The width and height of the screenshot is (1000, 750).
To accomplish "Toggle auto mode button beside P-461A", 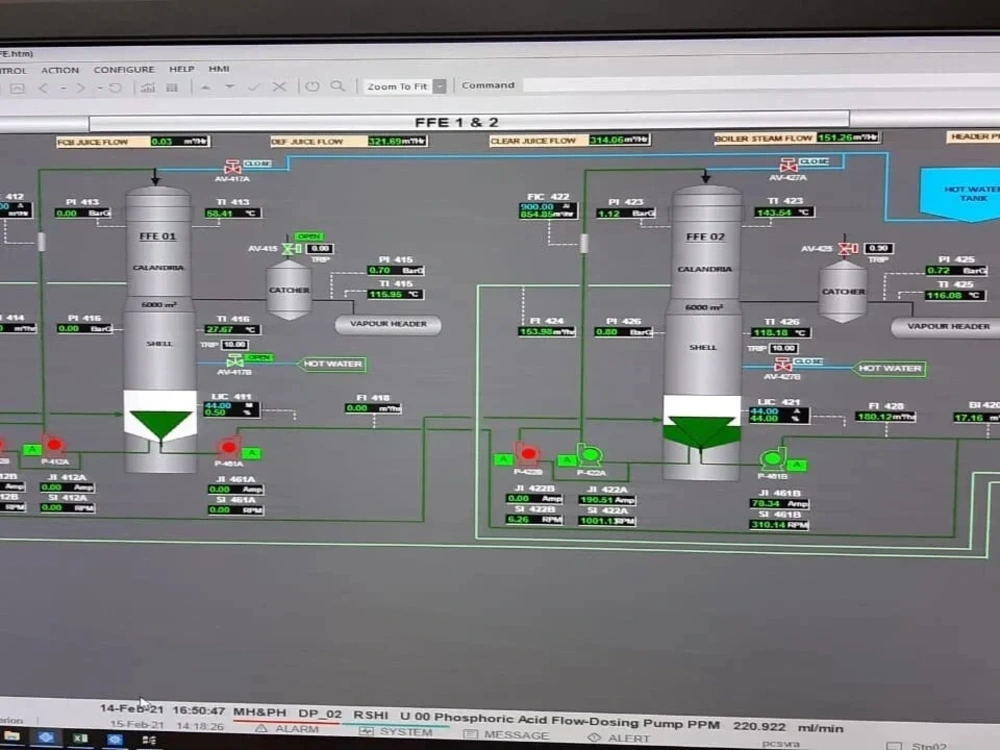I will (251, 453).
